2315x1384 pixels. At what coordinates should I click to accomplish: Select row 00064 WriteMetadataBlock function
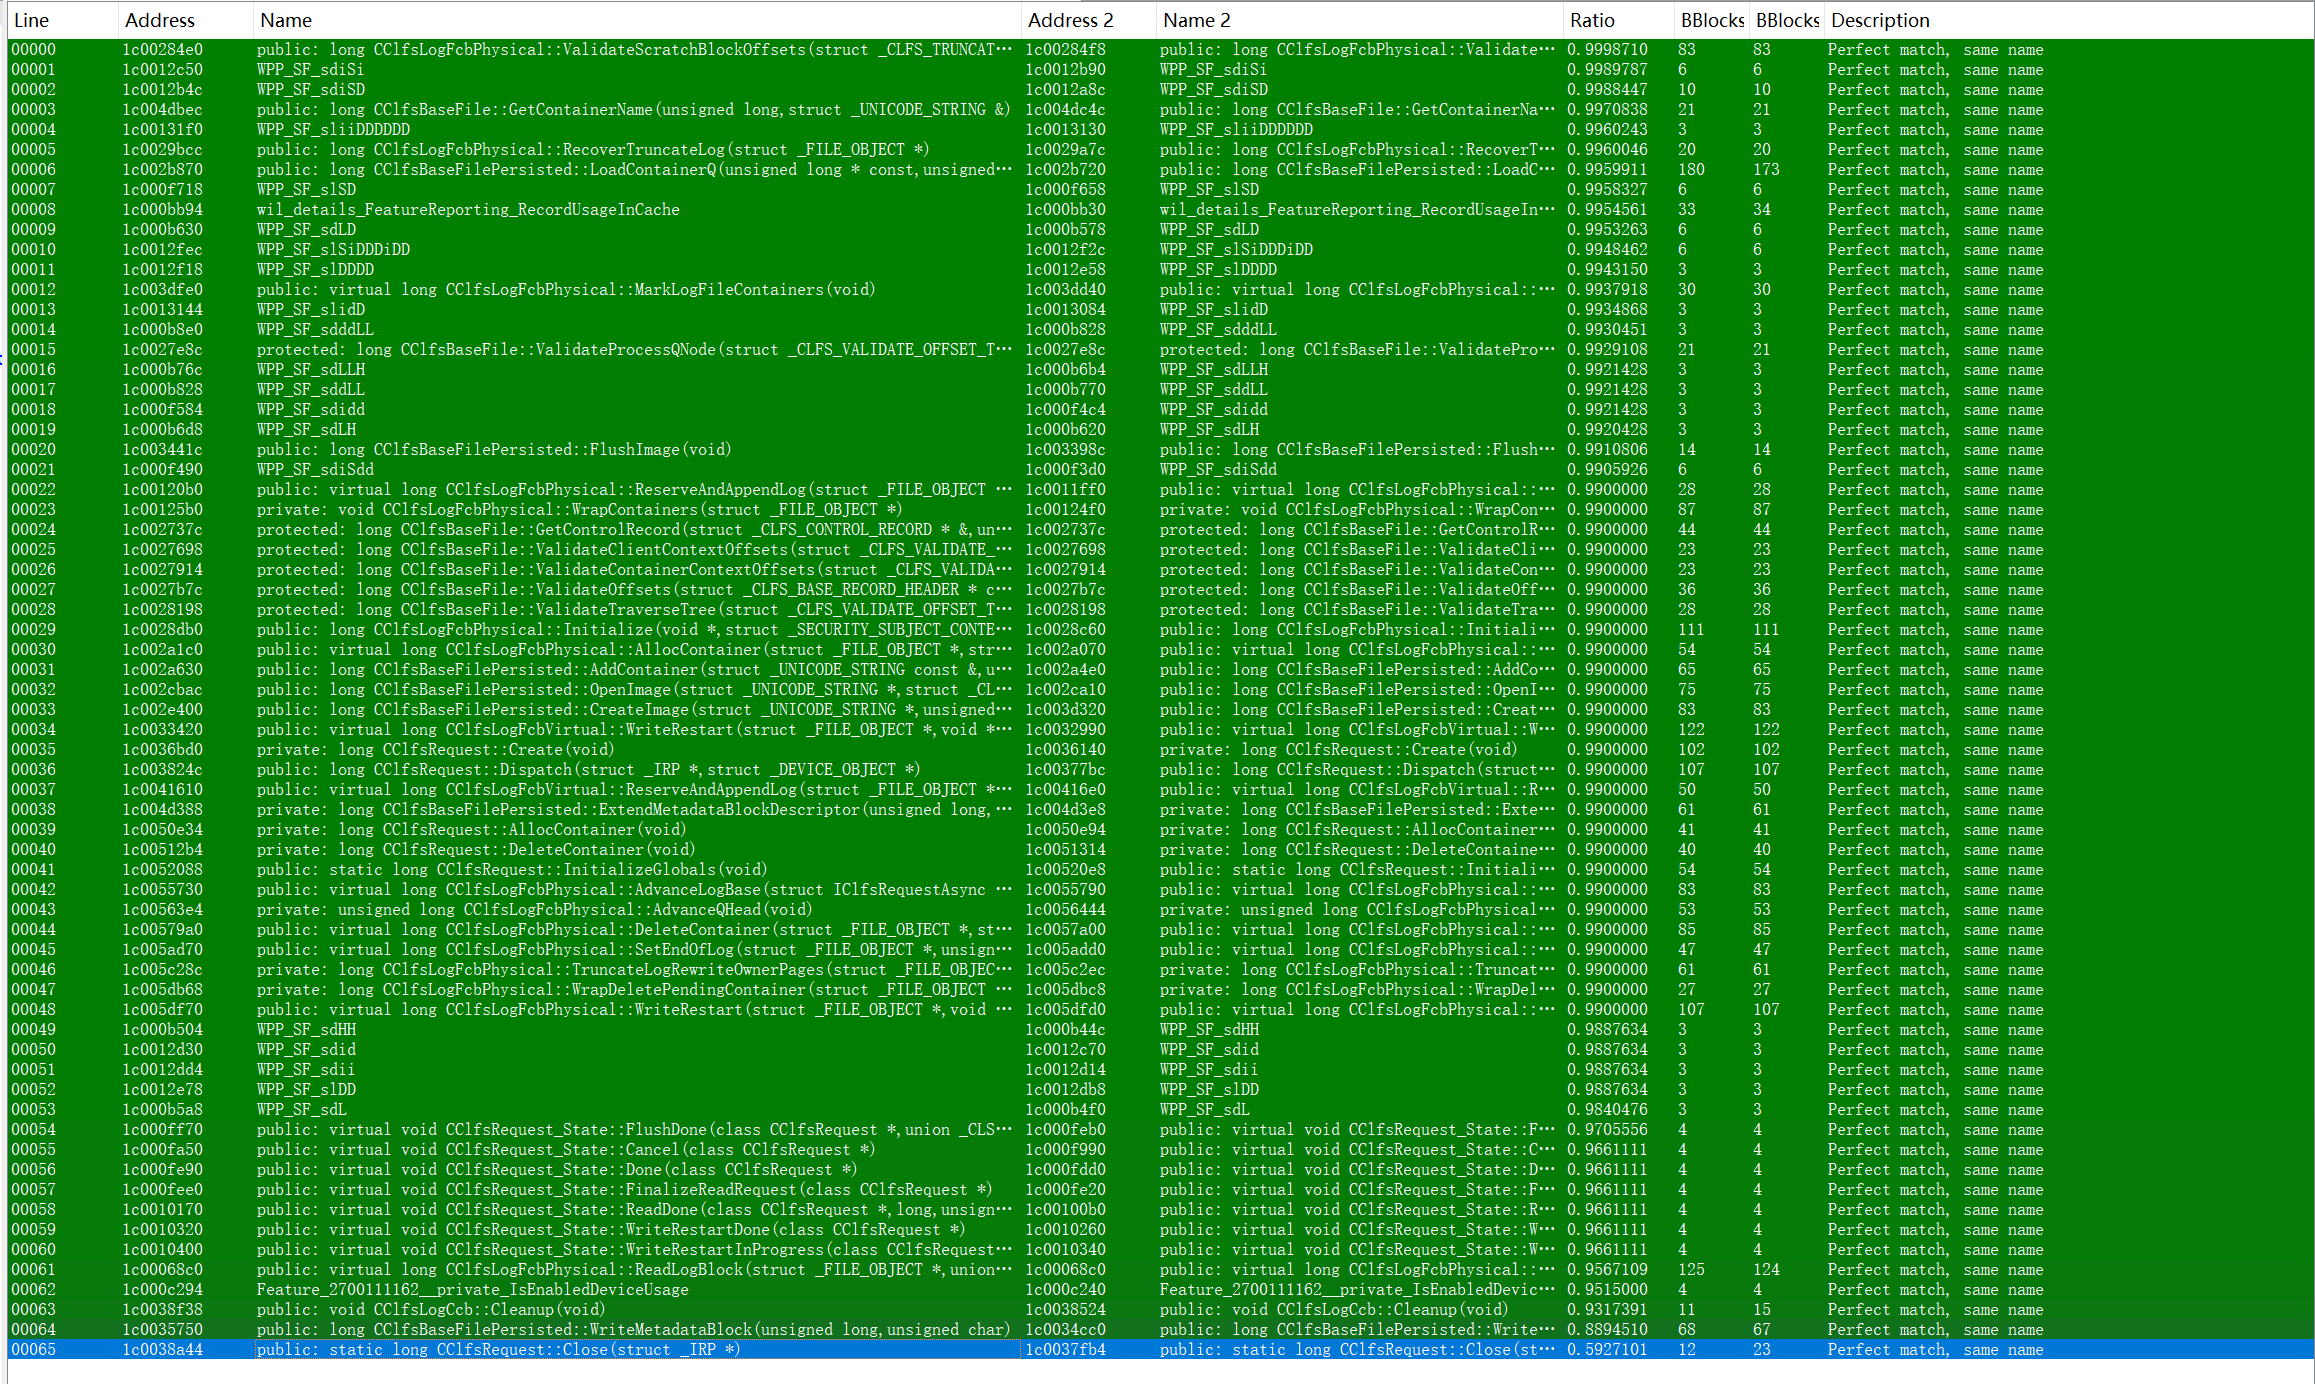tap(630, 1330)
